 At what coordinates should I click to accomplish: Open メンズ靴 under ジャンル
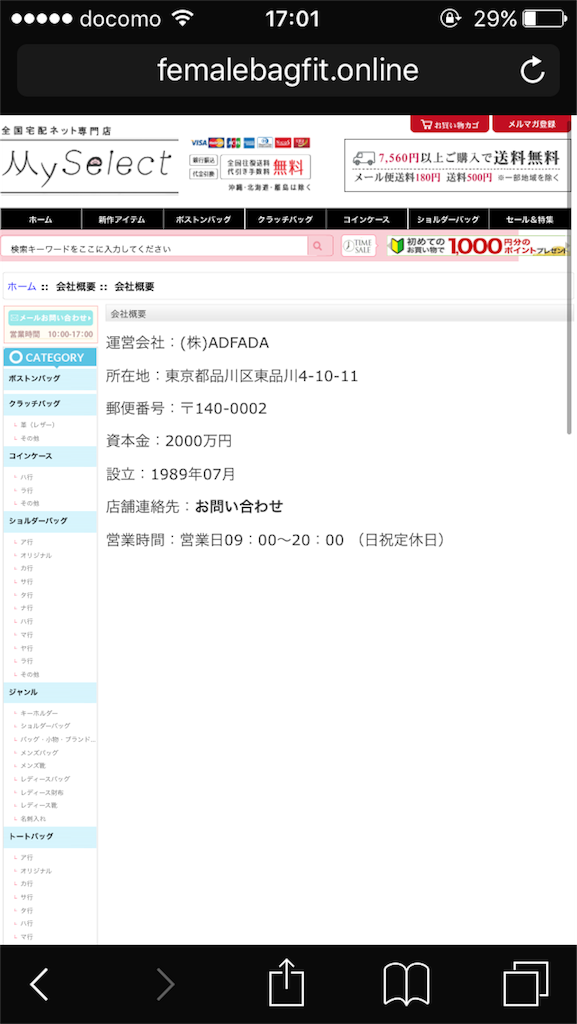[33, 765]
